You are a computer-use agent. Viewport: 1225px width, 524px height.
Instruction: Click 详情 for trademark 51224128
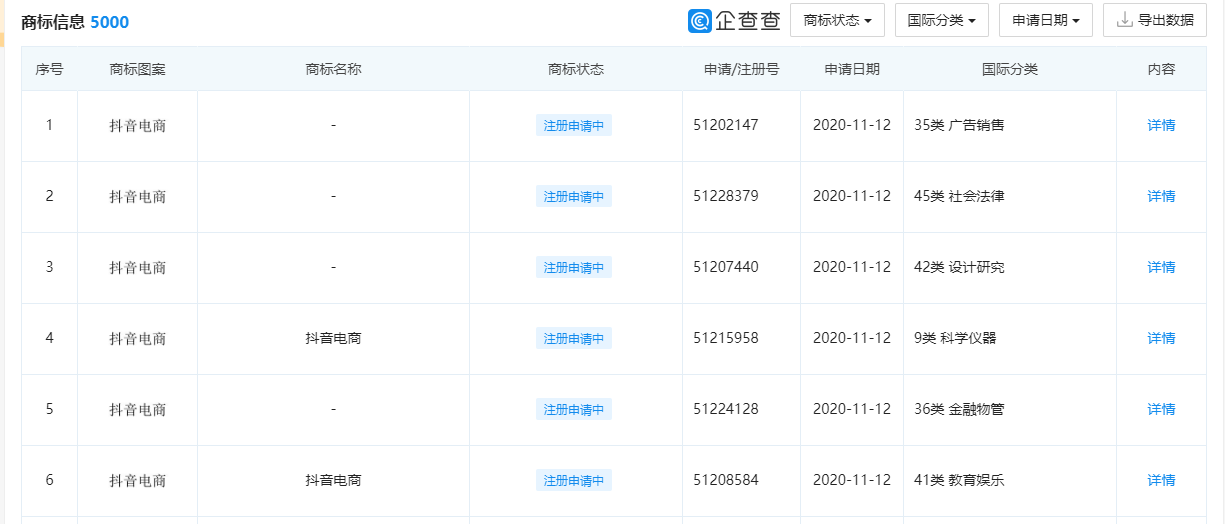1161,410
